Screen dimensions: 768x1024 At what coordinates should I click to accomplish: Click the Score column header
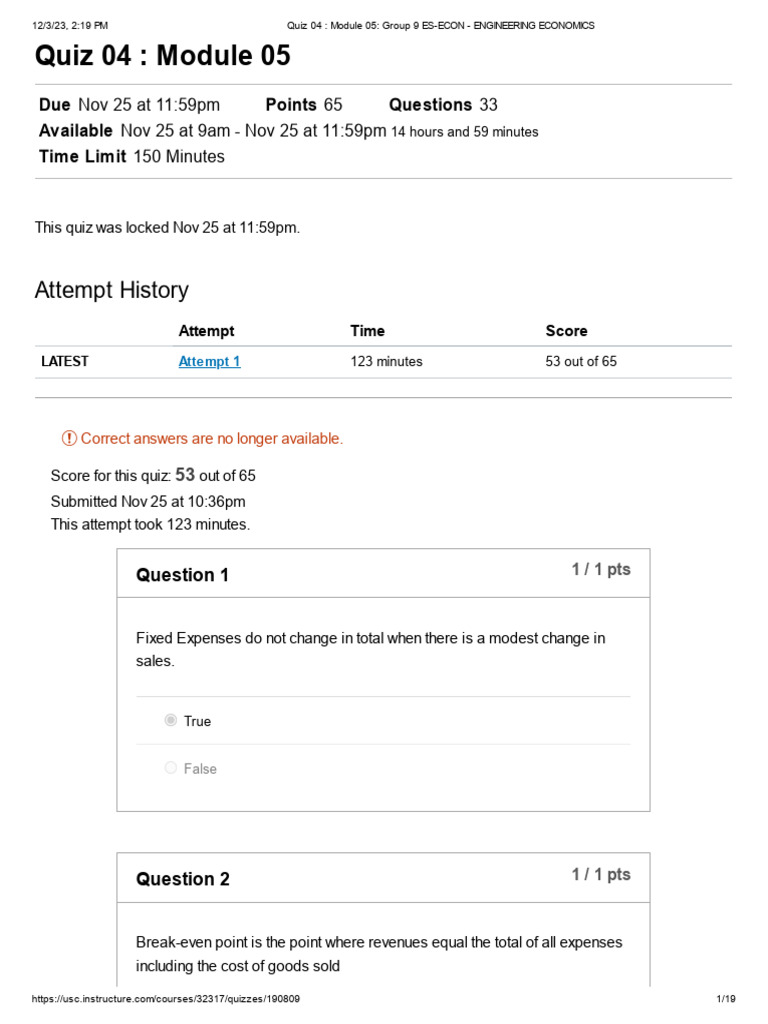566,331
